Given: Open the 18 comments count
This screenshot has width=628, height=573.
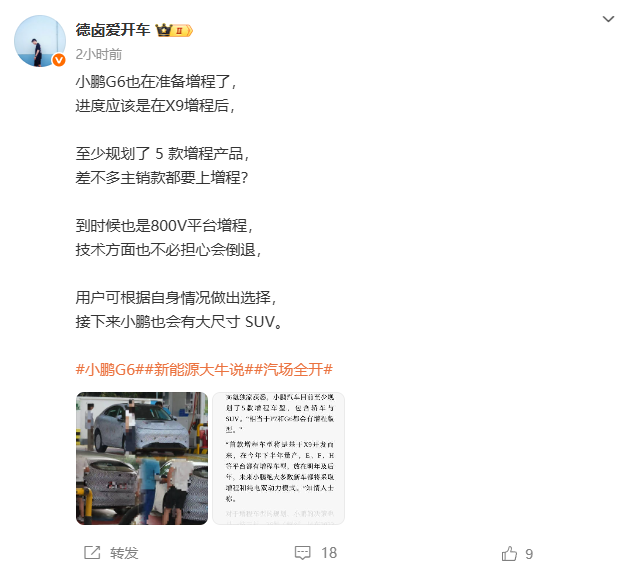Looking at the screenshot, I should pyautogui.click(x=329, y=553).
